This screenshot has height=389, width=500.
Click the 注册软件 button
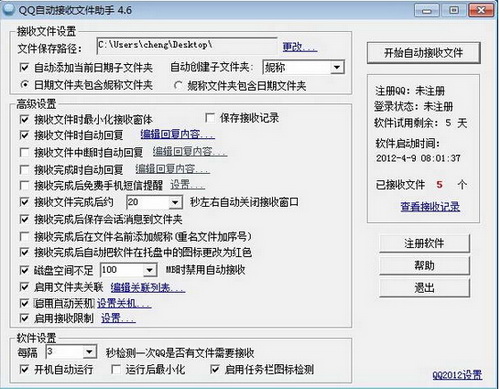424,243
